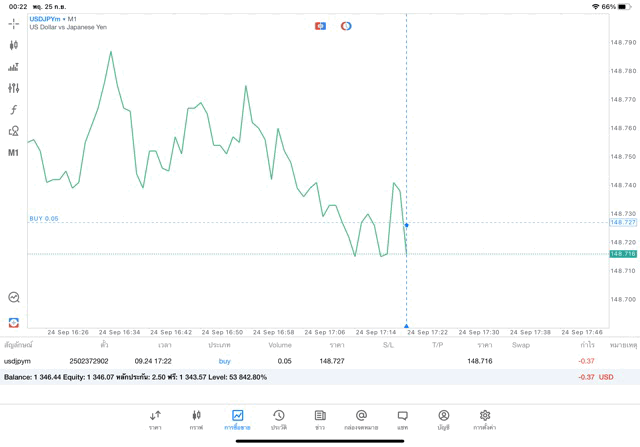The width and height of the screenshot is (640, 447).
Task: Open the chart analysis icon at lower left
Action: [14, 297]
